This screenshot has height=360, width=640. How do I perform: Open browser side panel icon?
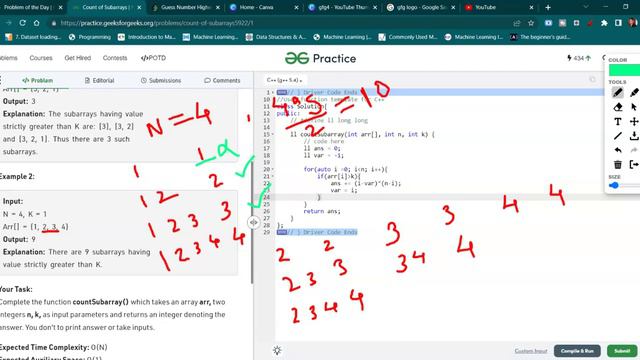click(618, 23)
